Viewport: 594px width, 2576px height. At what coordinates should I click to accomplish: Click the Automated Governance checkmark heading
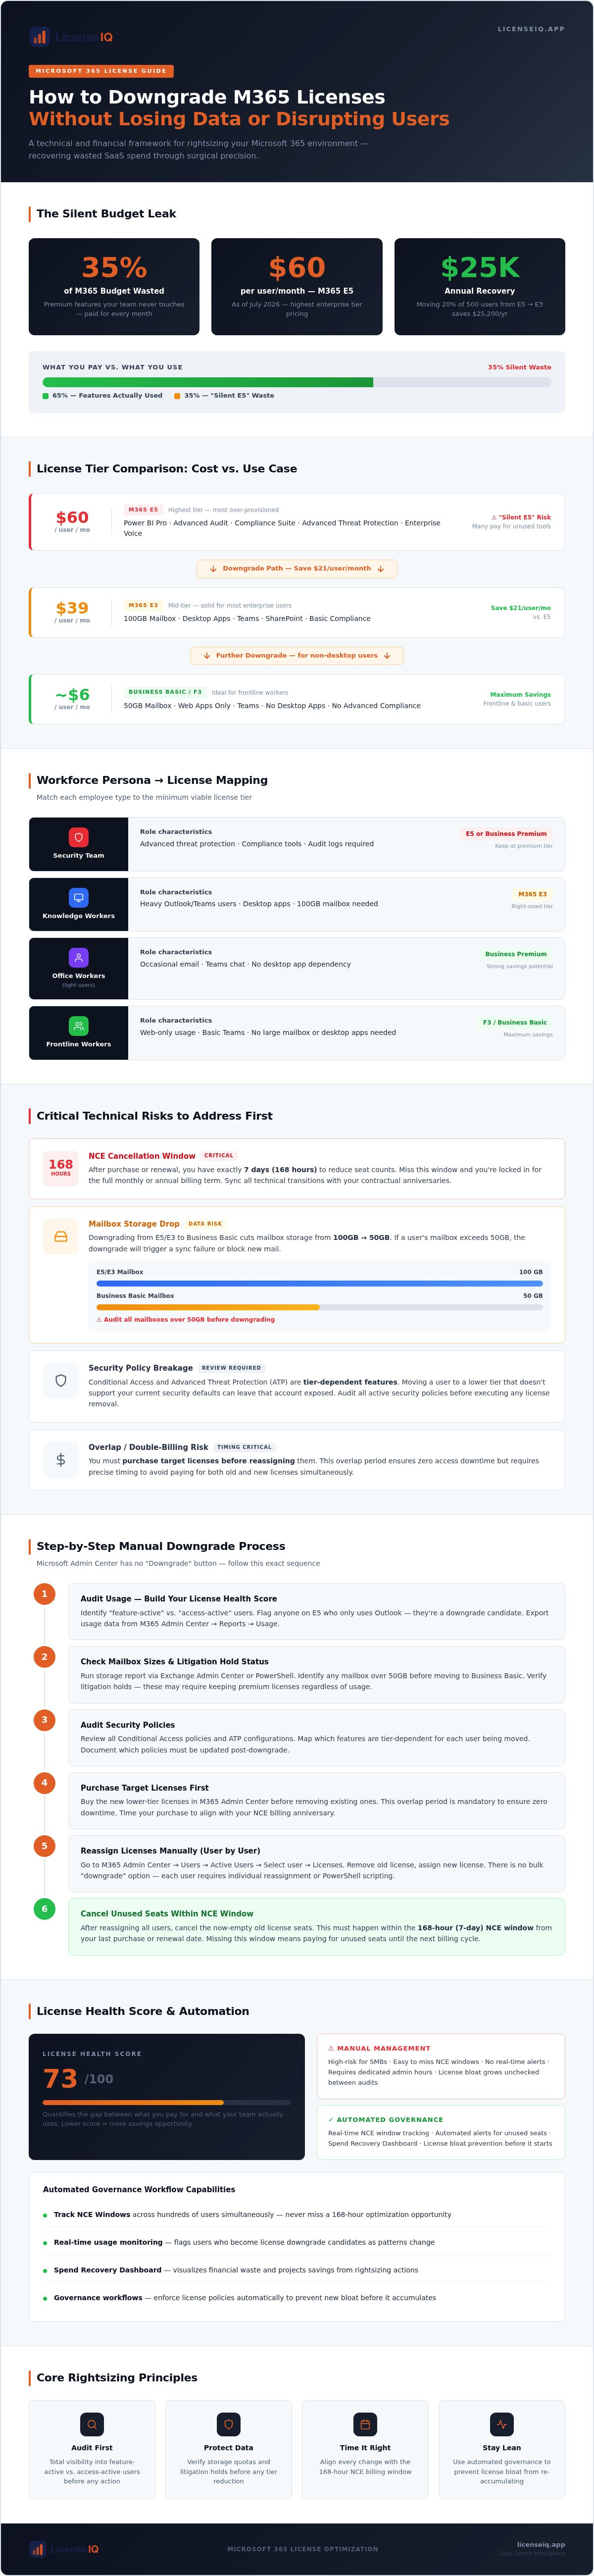385,2120
